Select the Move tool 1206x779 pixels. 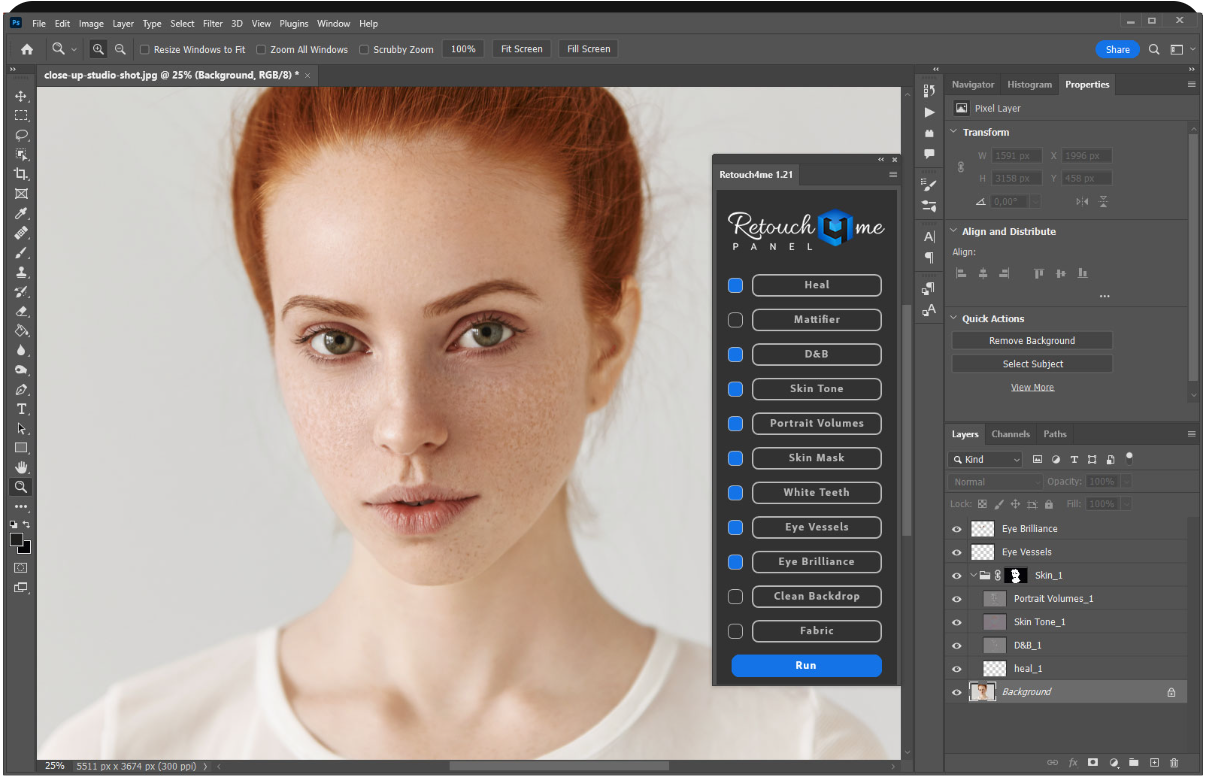[21, 96]
